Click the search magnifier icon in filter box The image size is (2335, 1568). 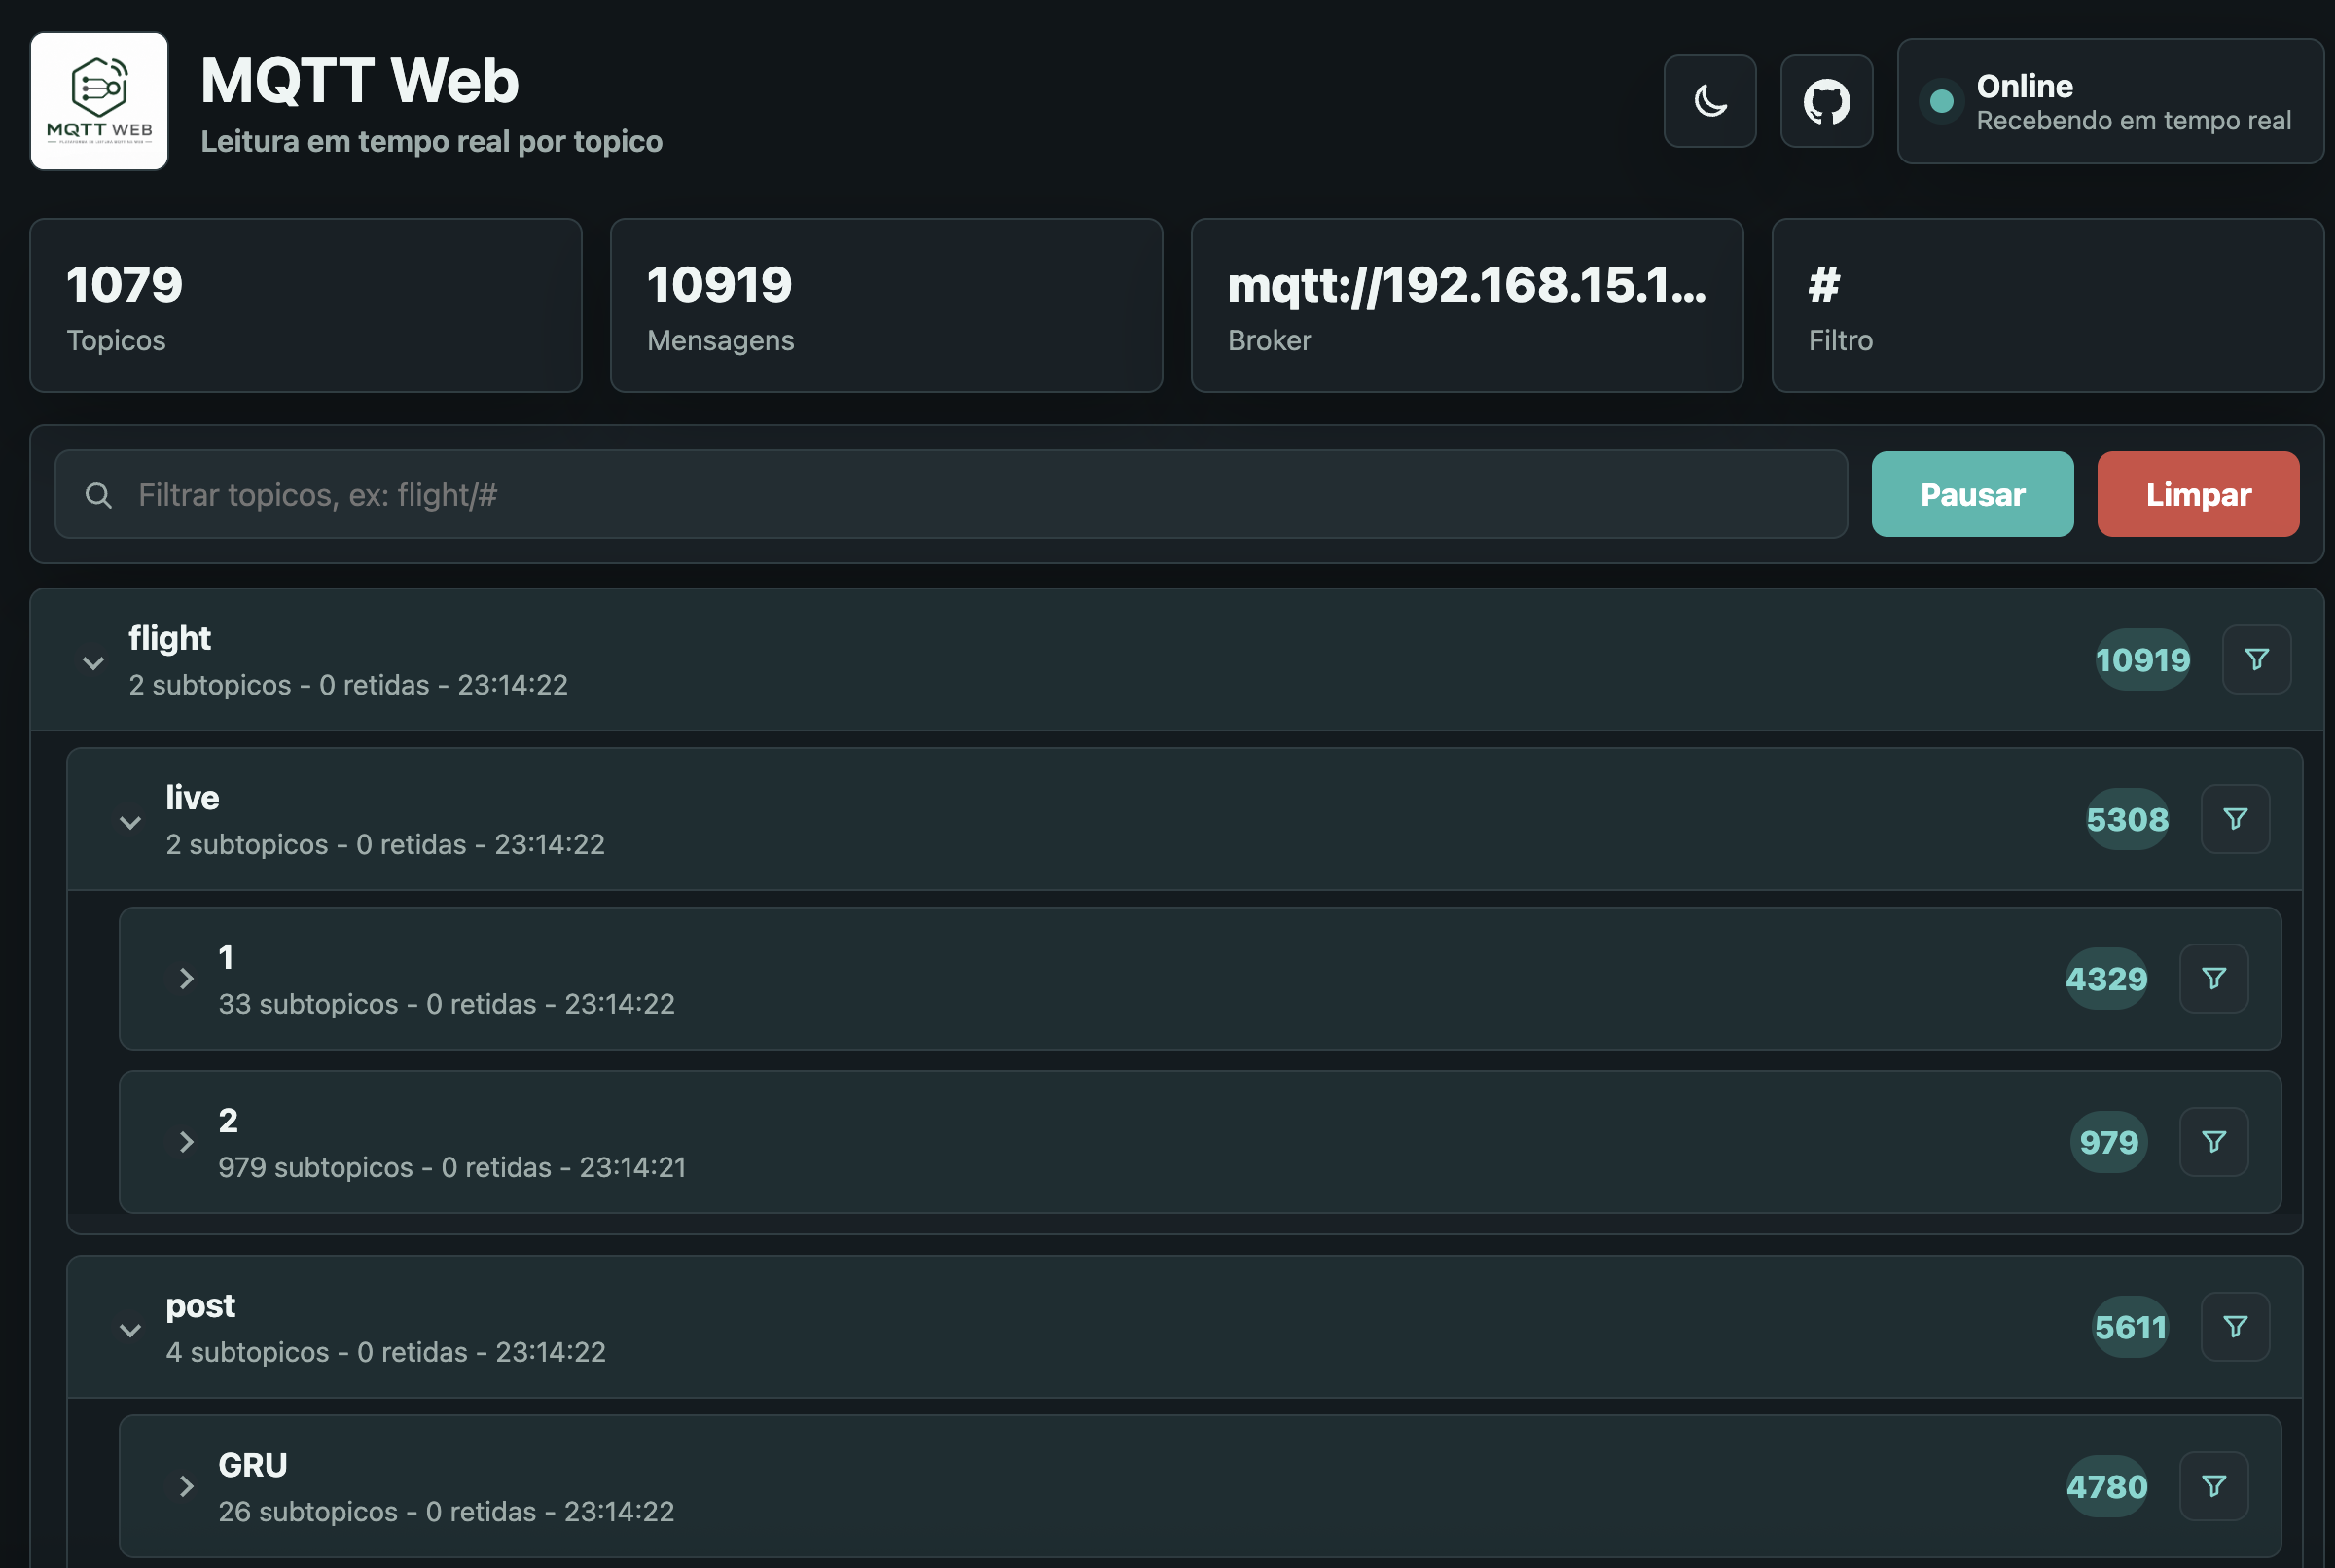coord(98,495)
